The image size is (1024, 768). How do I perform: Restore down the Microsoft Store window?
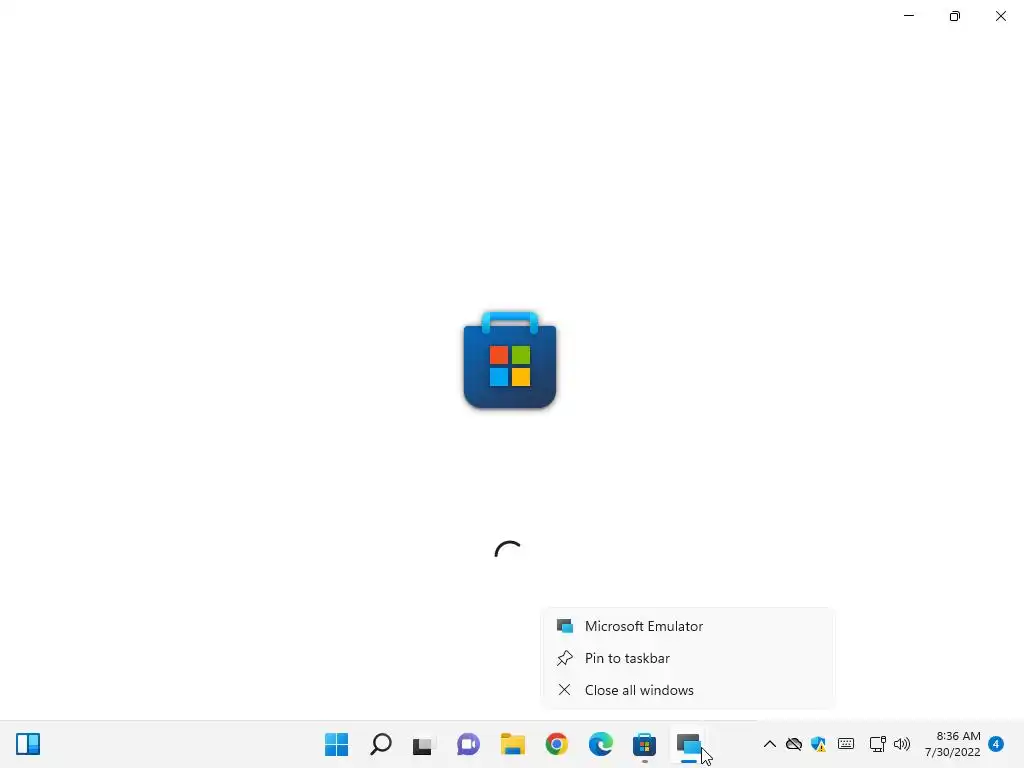point(955,16)
